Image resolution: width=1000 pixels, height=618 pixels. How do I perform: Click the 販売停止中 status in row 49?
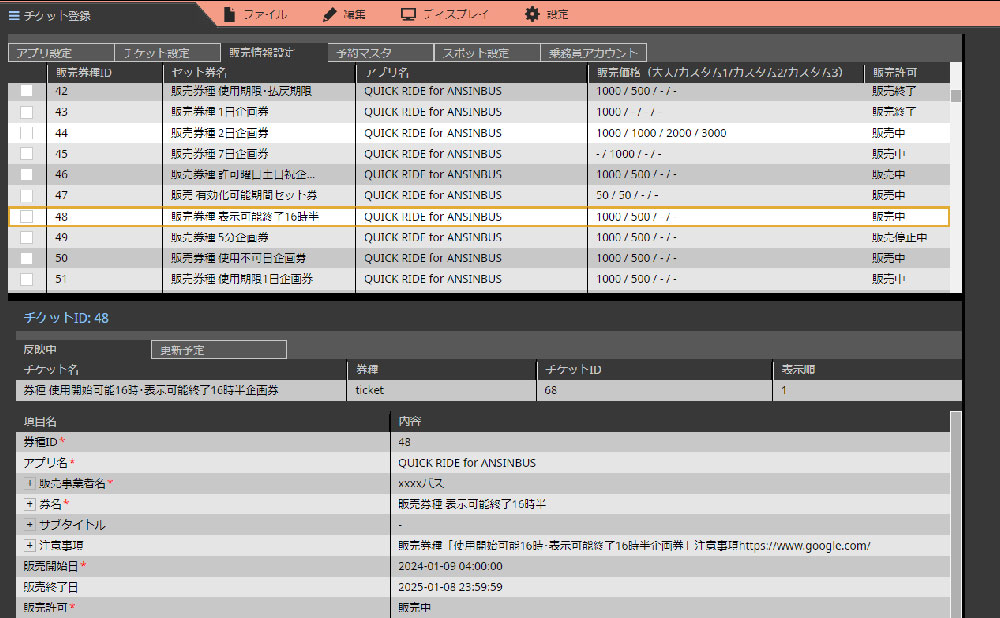tap(900, 237)
